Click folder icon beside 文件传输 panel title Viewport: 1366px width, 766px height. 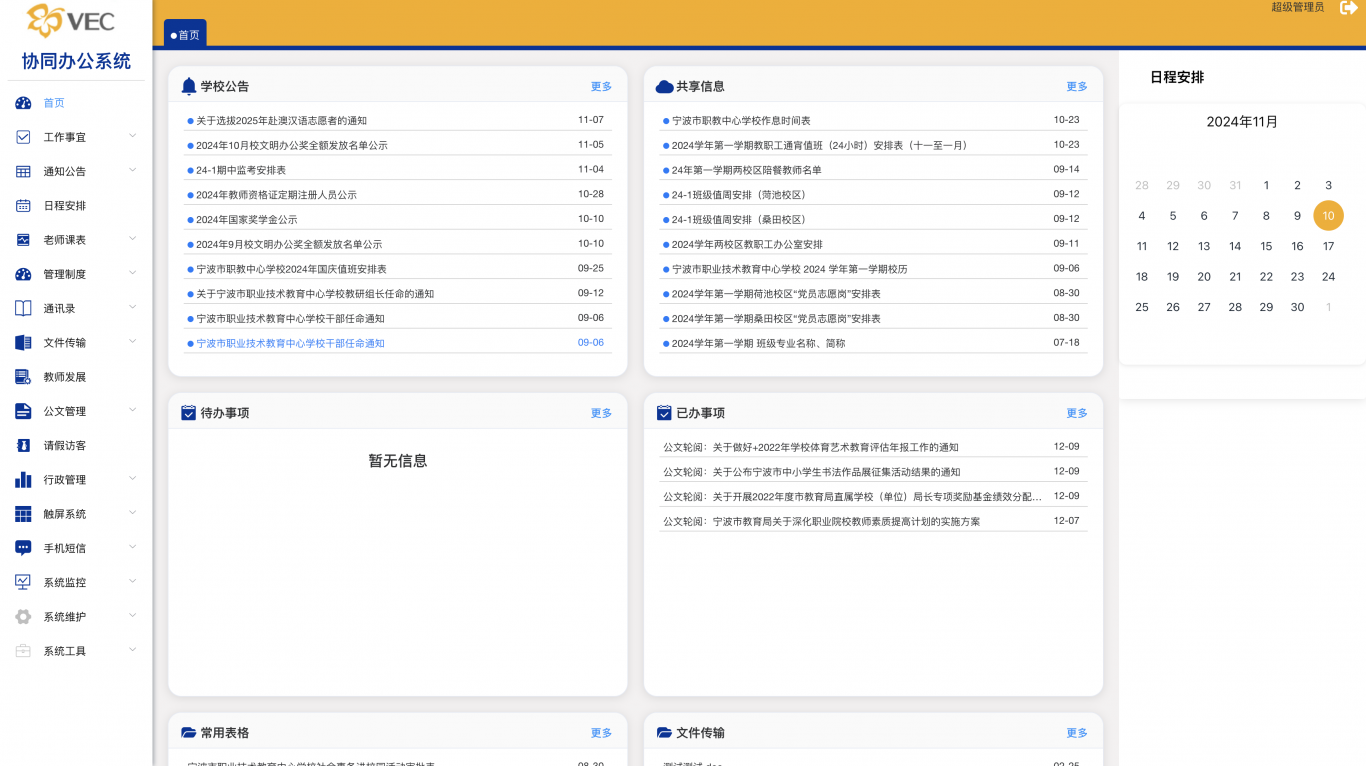(664, 733)
